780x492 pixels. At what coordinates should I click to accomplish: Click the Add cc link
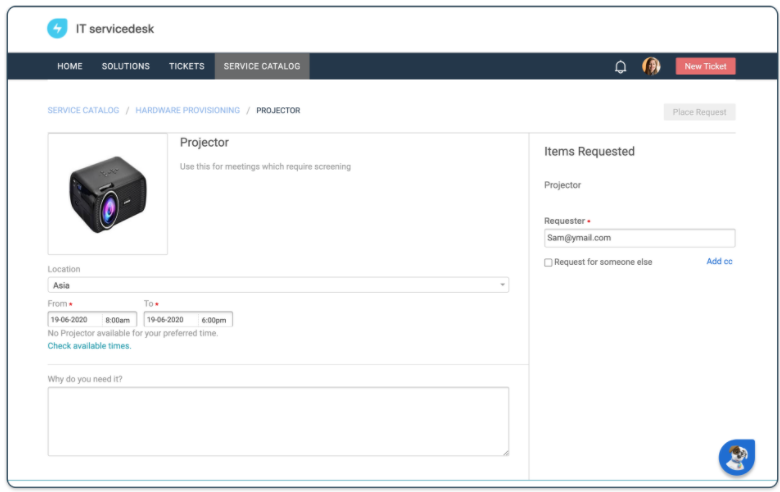(x=719, y=262)
